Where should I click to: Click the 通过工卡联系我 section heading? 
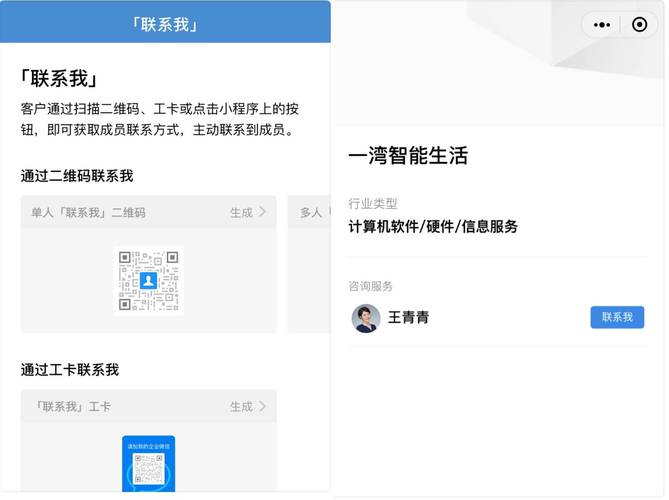(70, 369)
